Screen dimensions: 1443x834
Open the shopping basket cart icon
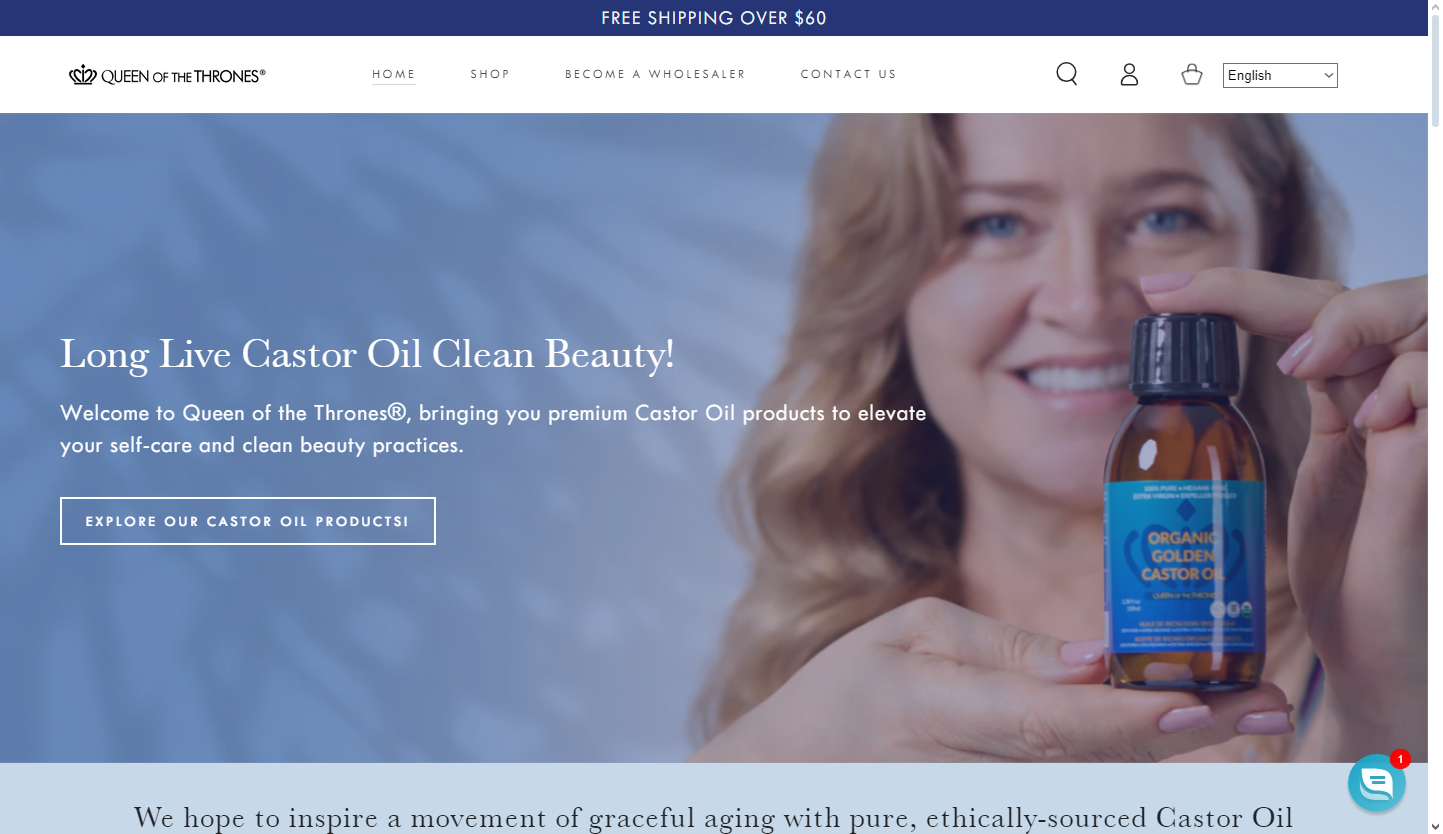[1191, 75]
